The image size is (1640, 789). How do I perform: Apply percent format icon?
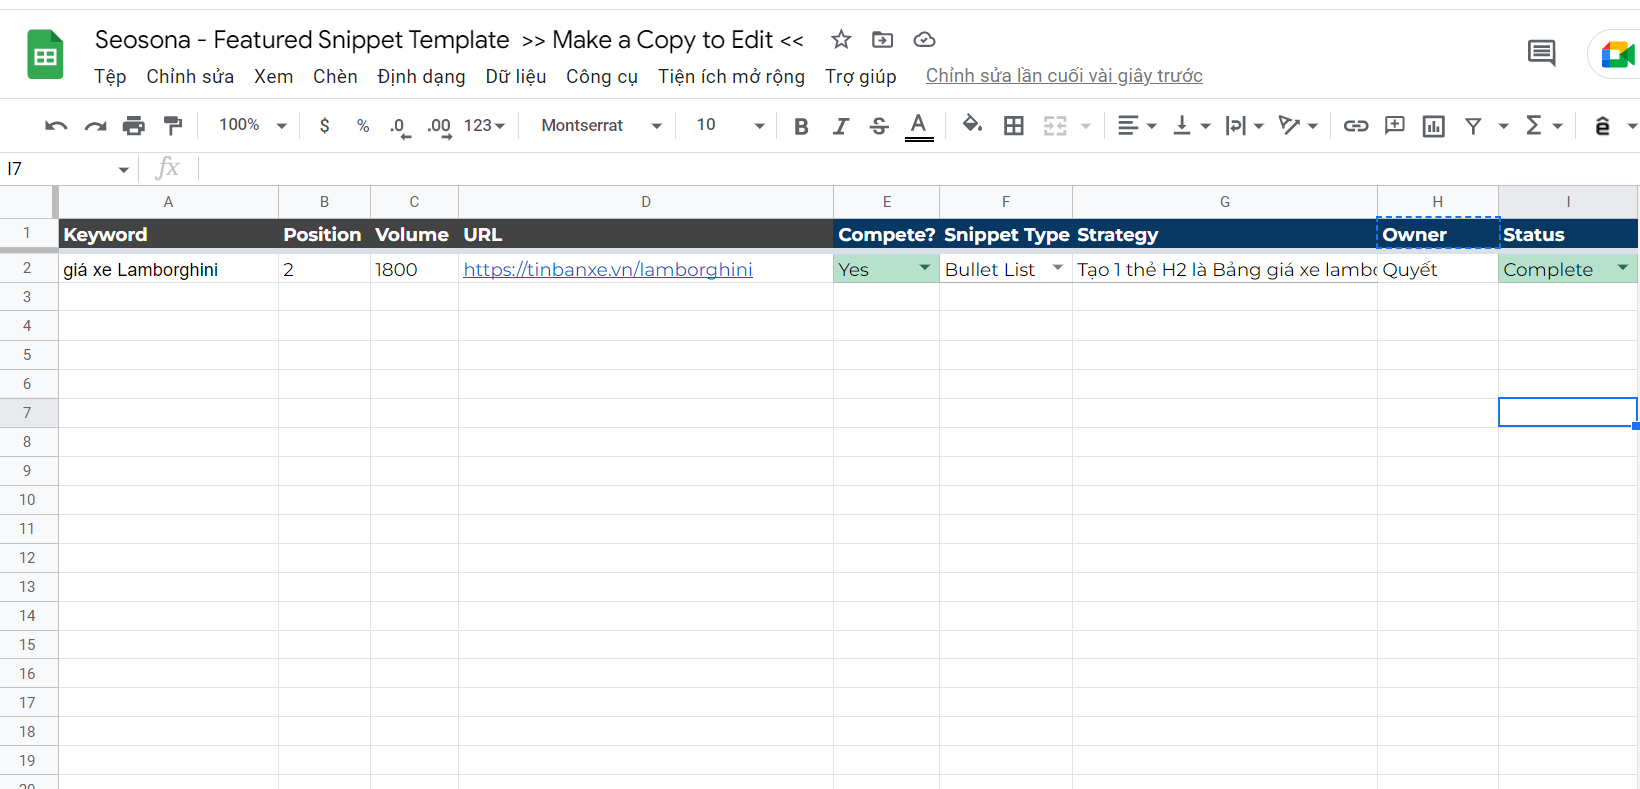(x=363, y=126)
